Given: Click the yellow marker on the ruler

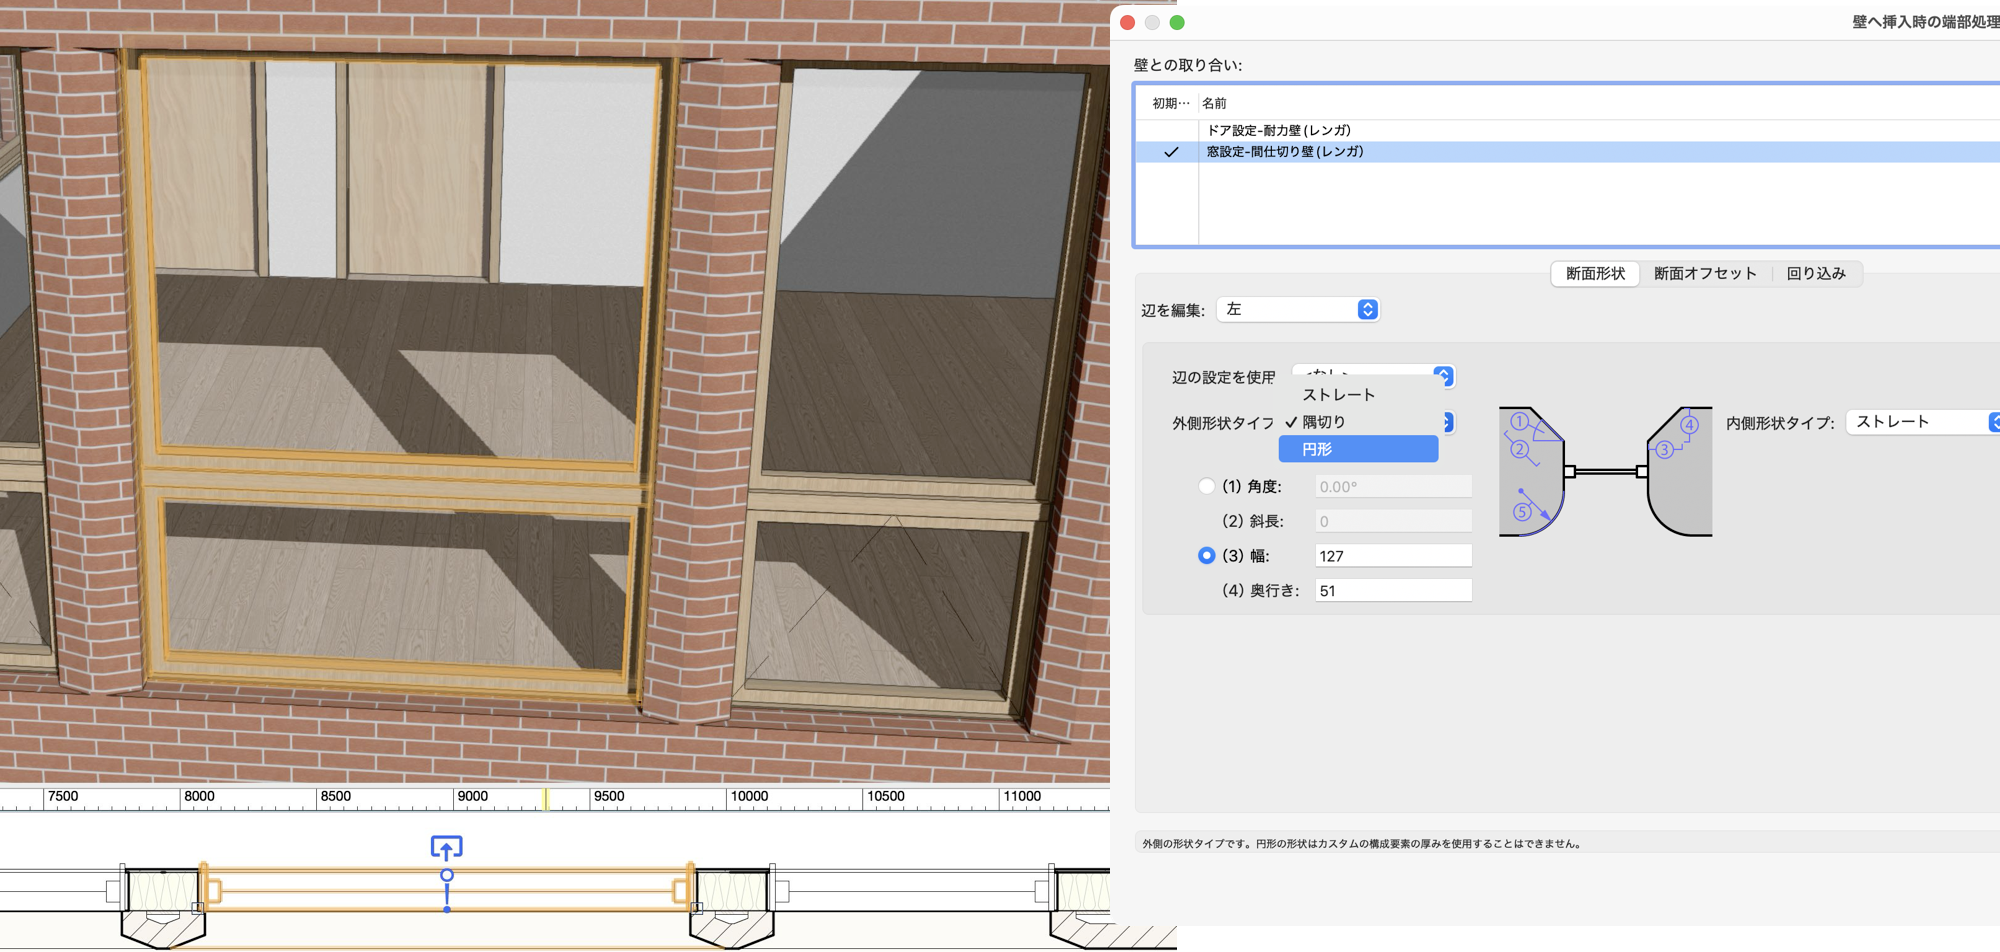Looking at the screenshot, I should tap(546, 799).
